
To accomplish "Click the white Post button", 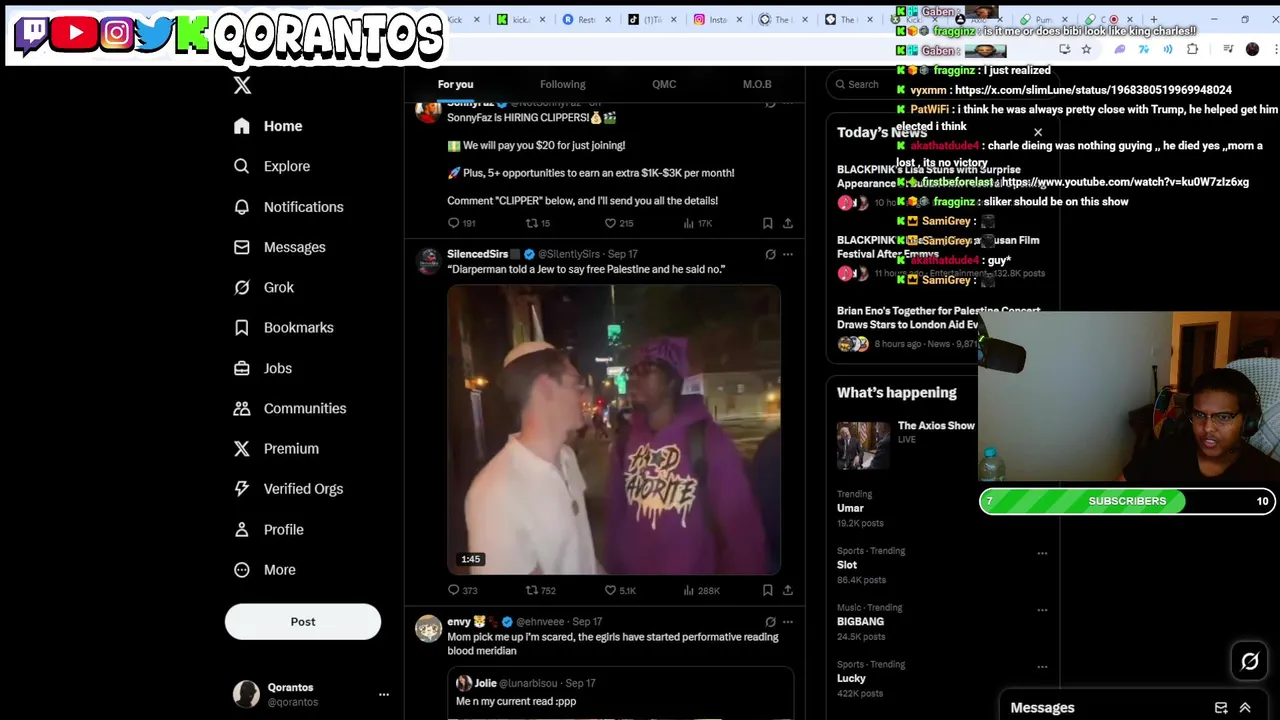I will [x=303, y=622].
